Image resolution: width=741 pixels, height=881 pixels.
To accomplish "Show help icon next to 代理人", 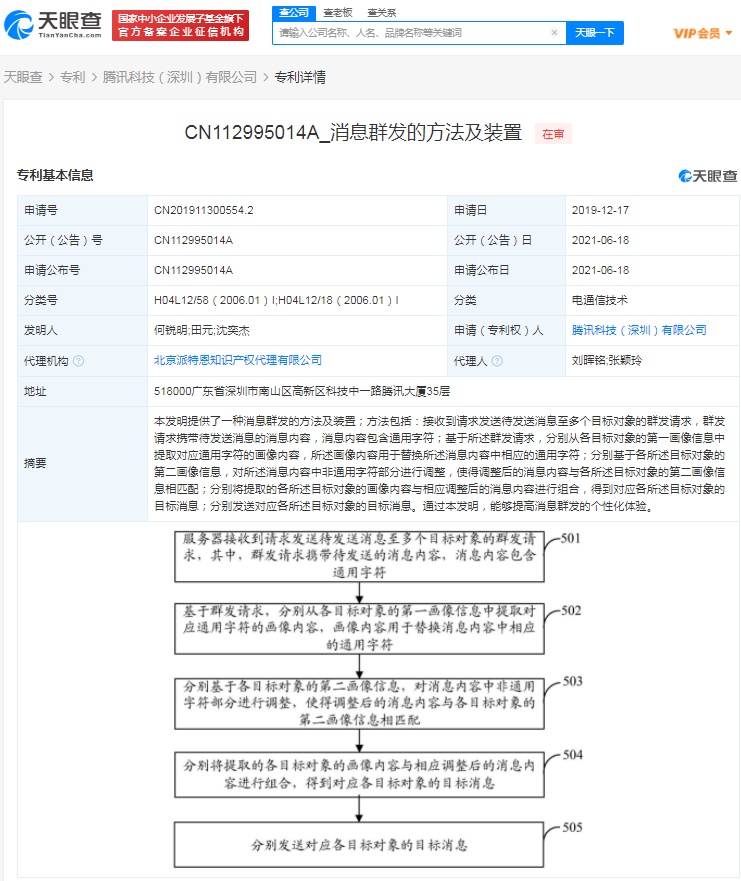I will [x=497, y=361].
